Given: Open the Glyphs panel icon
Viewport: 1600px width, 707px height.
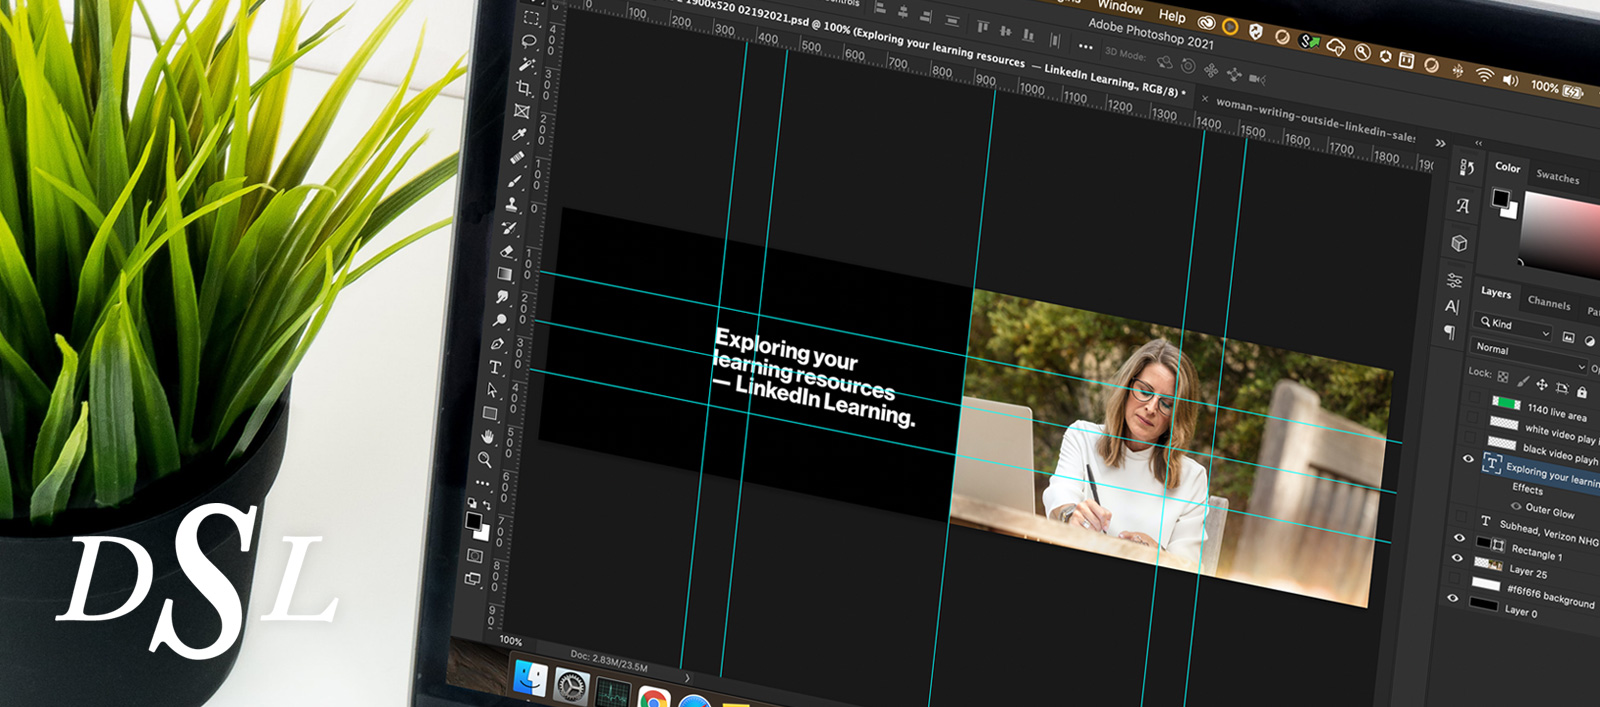Looking at the screenshot, I should [1463, 206].
